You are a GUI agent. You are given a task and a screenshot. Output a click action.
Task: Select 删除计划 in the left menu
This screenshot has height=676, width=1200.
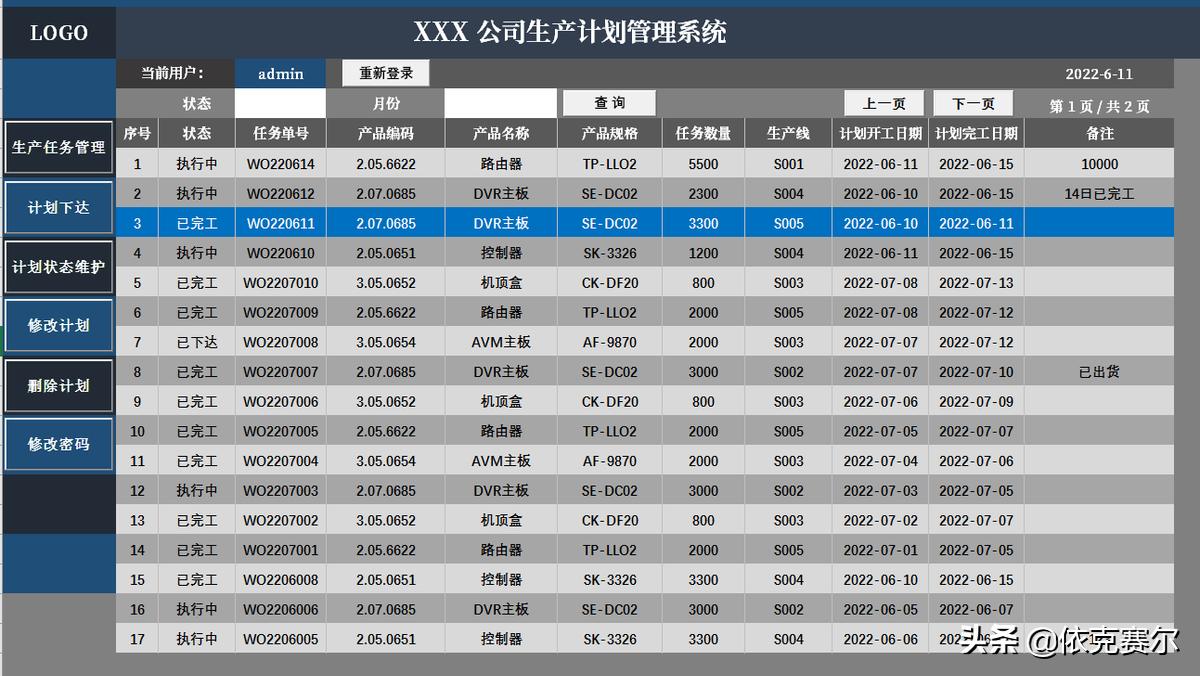point(58,385)
